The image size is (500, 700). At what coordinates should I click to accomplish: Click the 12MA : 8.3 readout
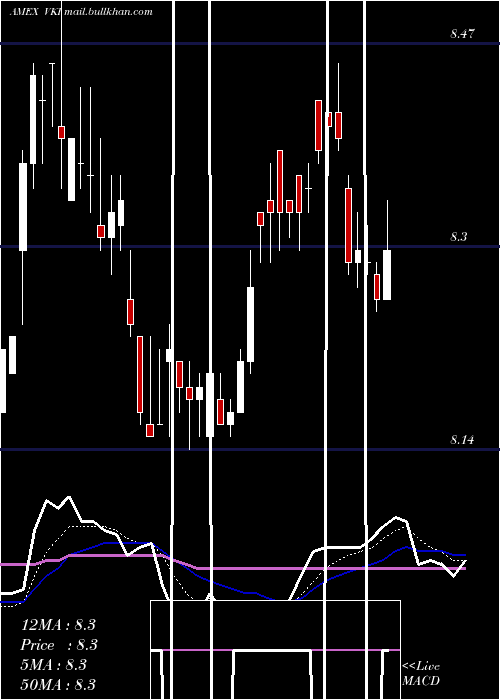tap(58, 625)
